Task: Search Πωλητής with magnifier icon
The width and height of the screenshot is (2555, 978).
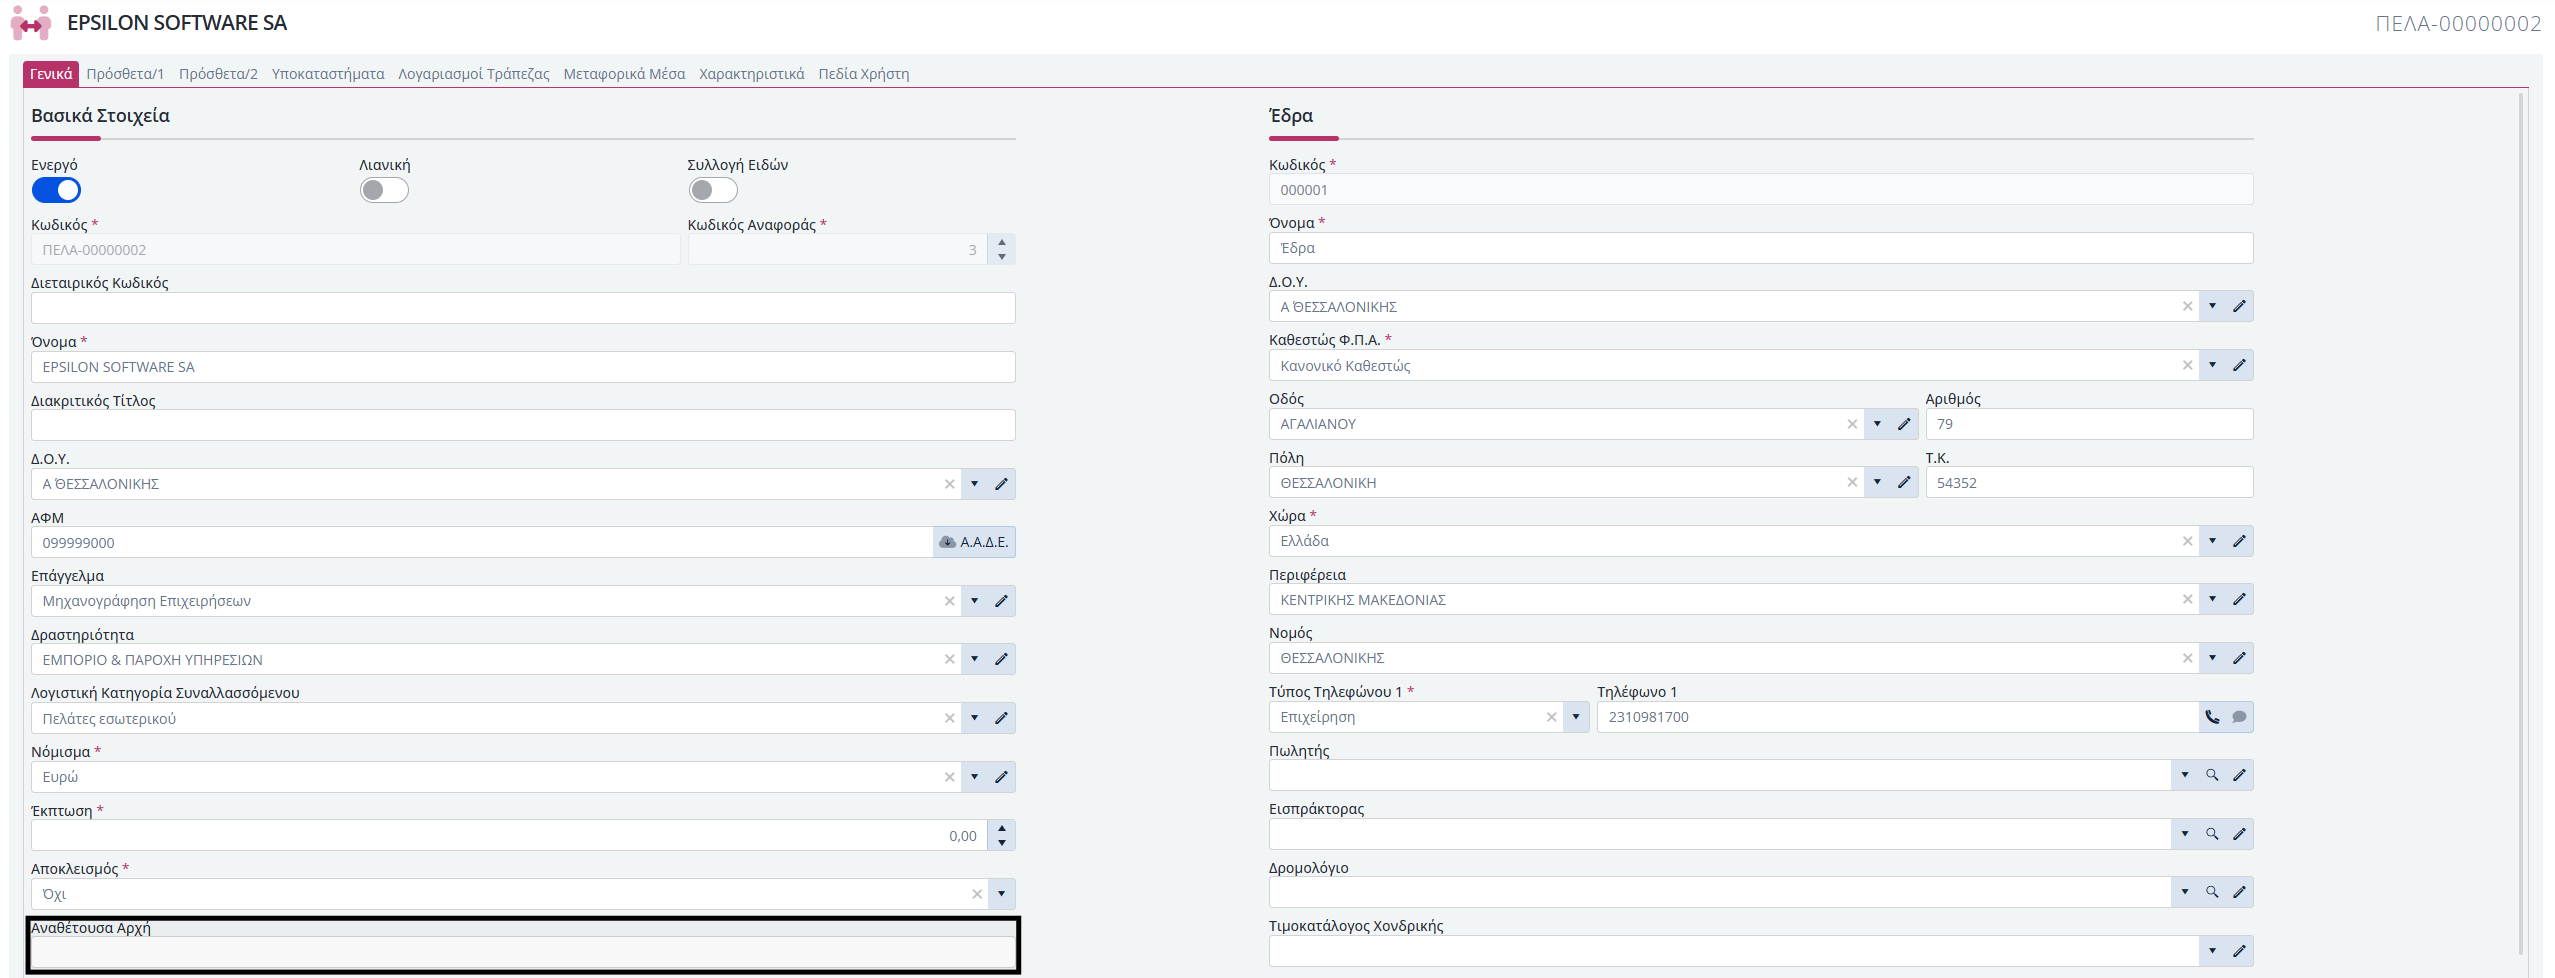Action: click(x=2212, y=775)
